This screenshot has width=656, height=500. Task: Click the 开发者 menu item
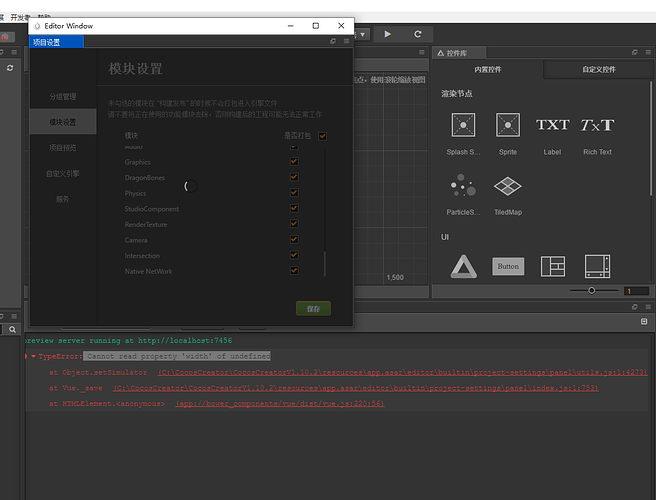tap(20, 18)
